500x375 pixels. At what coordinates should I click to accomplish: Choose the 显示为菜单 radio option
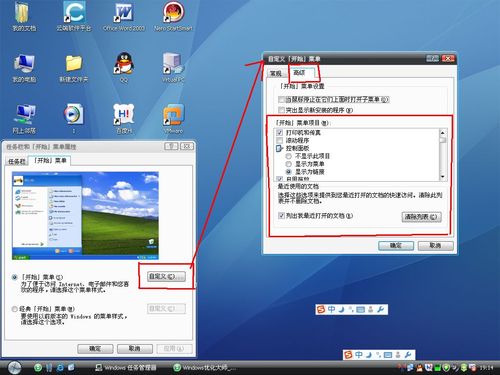point(289,164)
